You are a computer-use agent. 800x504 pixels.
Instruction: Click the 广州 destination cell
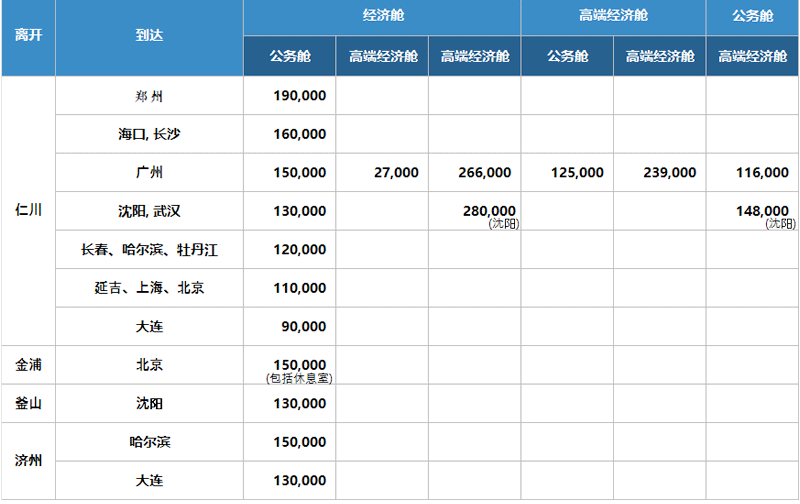click(149, 172)
